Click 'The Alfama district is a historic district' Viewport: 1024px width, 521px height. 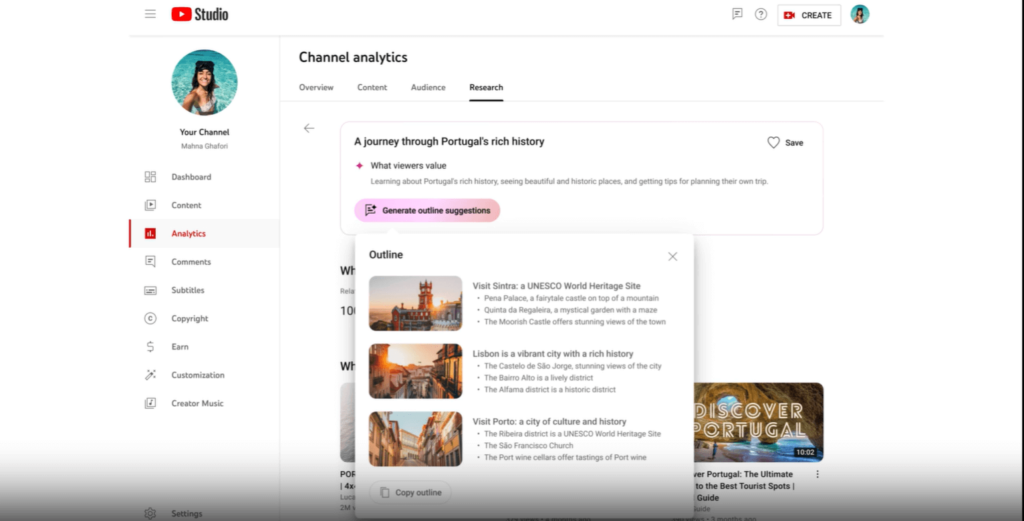(x=550, y=390)
